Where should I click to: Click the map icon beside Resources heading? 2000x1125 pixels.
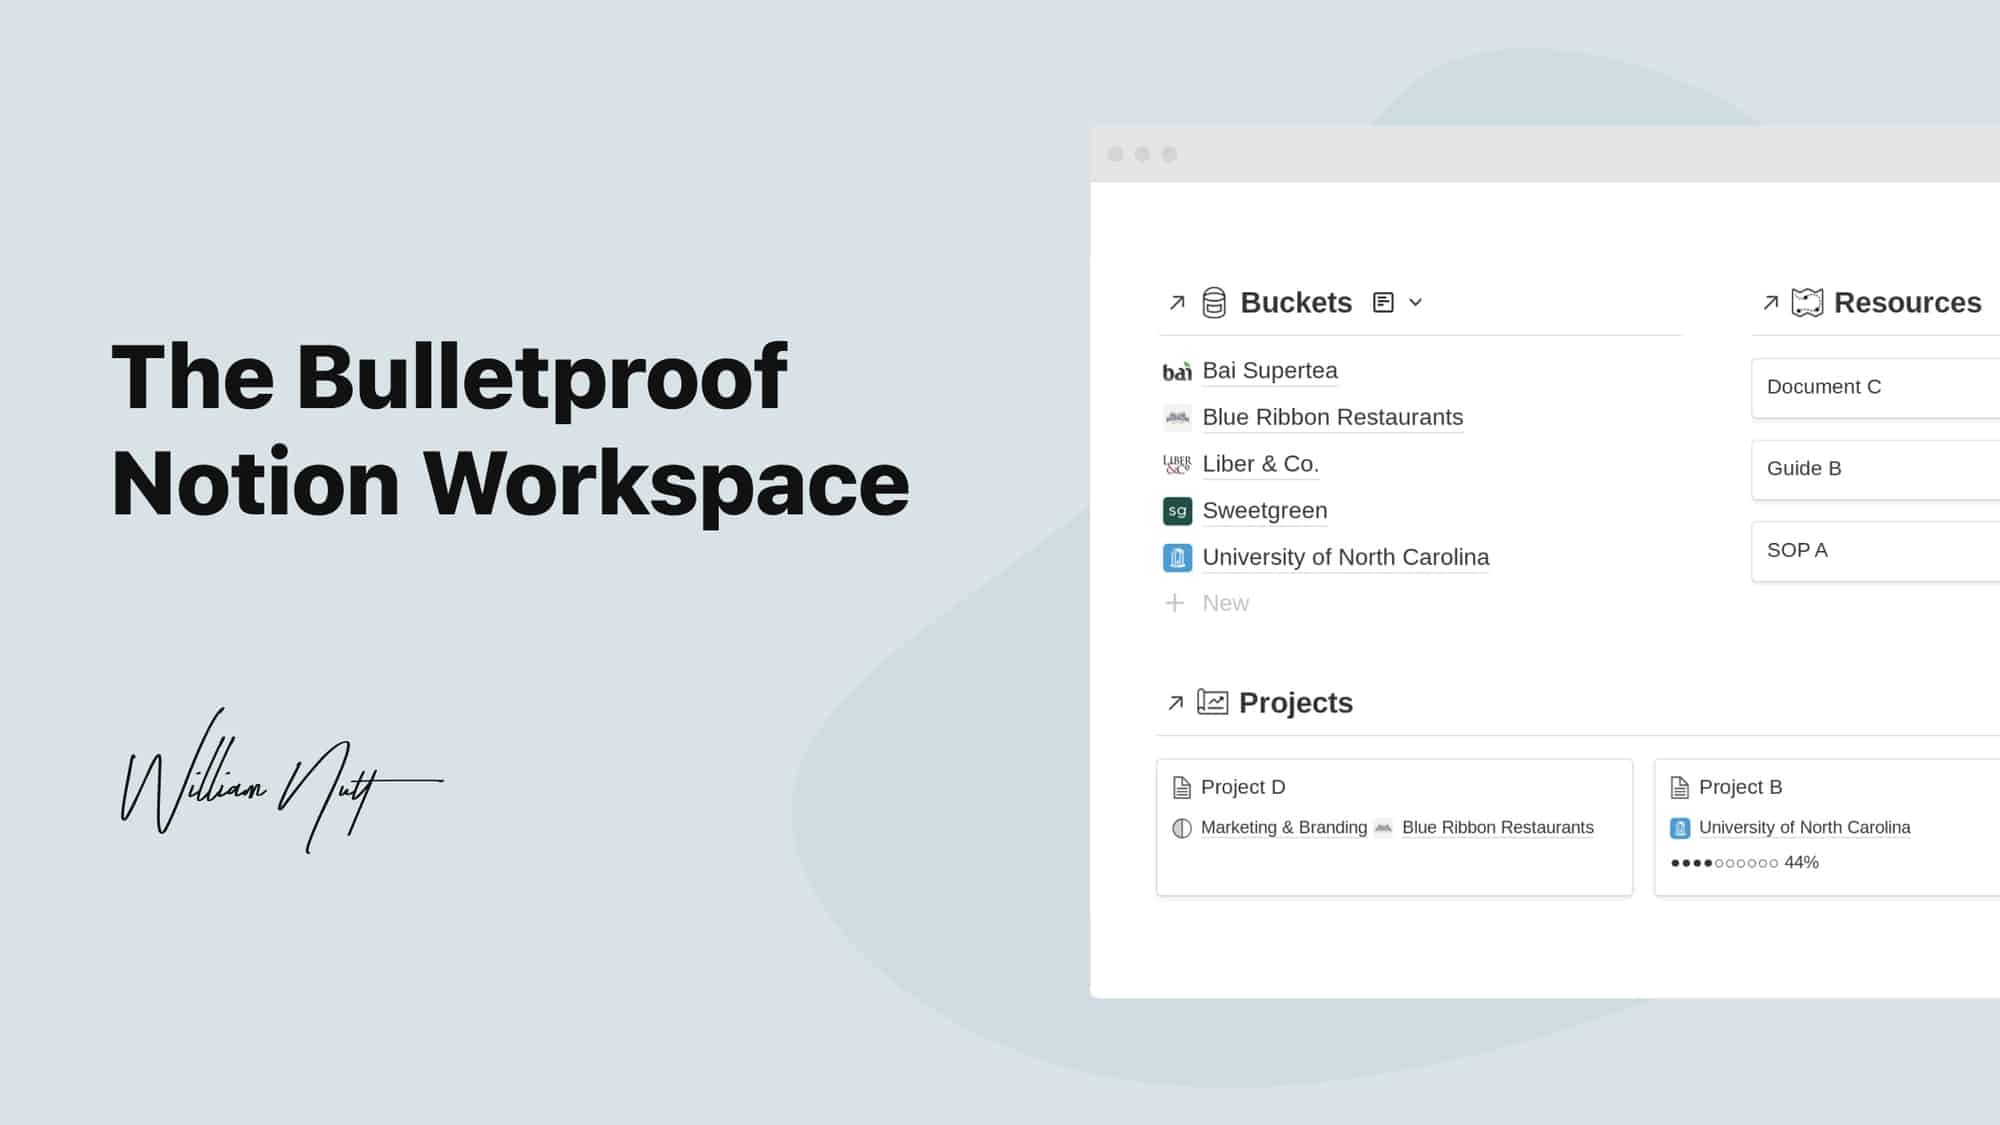[x=1806, y=301]
